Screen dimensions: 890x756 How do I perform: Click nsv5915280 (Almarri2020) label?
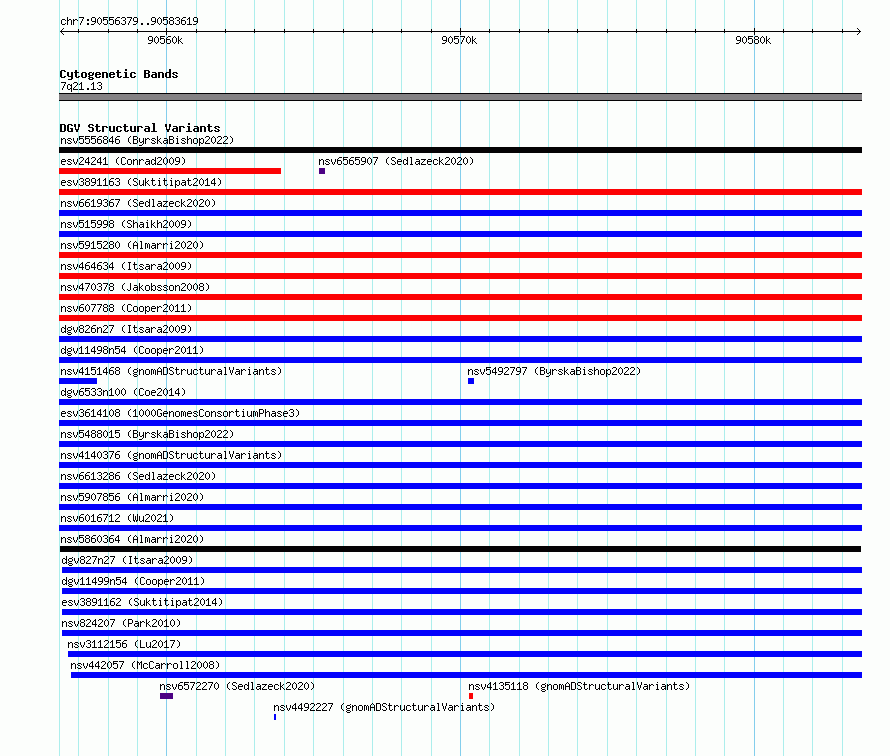(x=132, y=245)
